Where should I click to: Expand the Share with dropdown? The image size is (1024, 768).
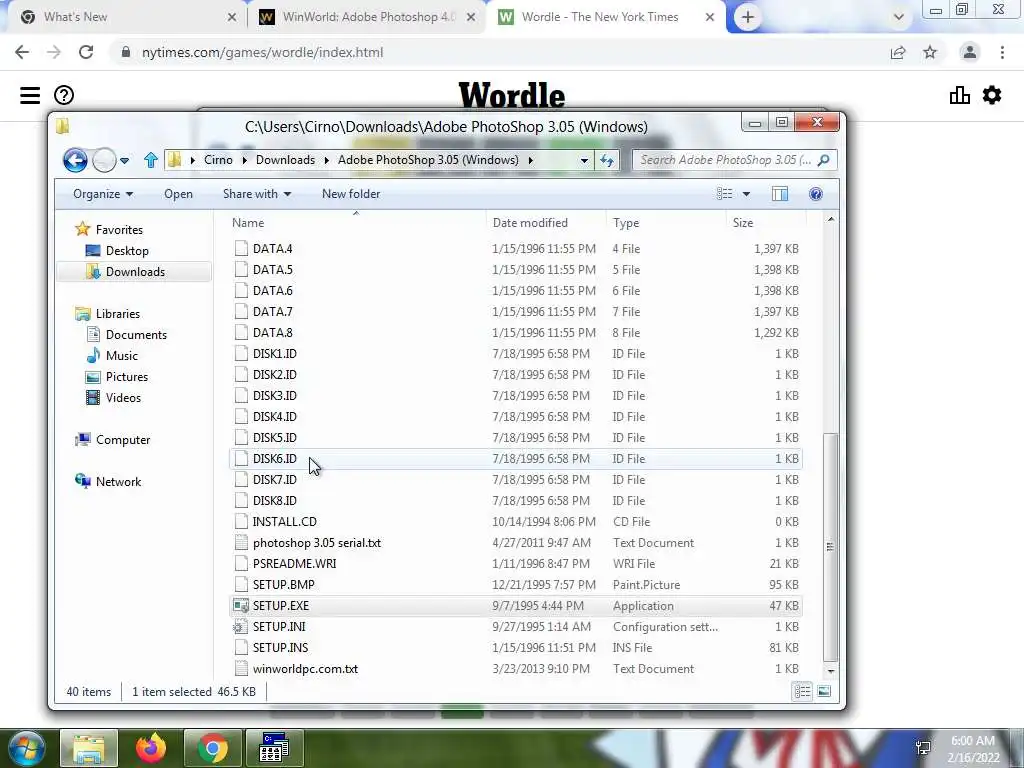coord(257,194)
